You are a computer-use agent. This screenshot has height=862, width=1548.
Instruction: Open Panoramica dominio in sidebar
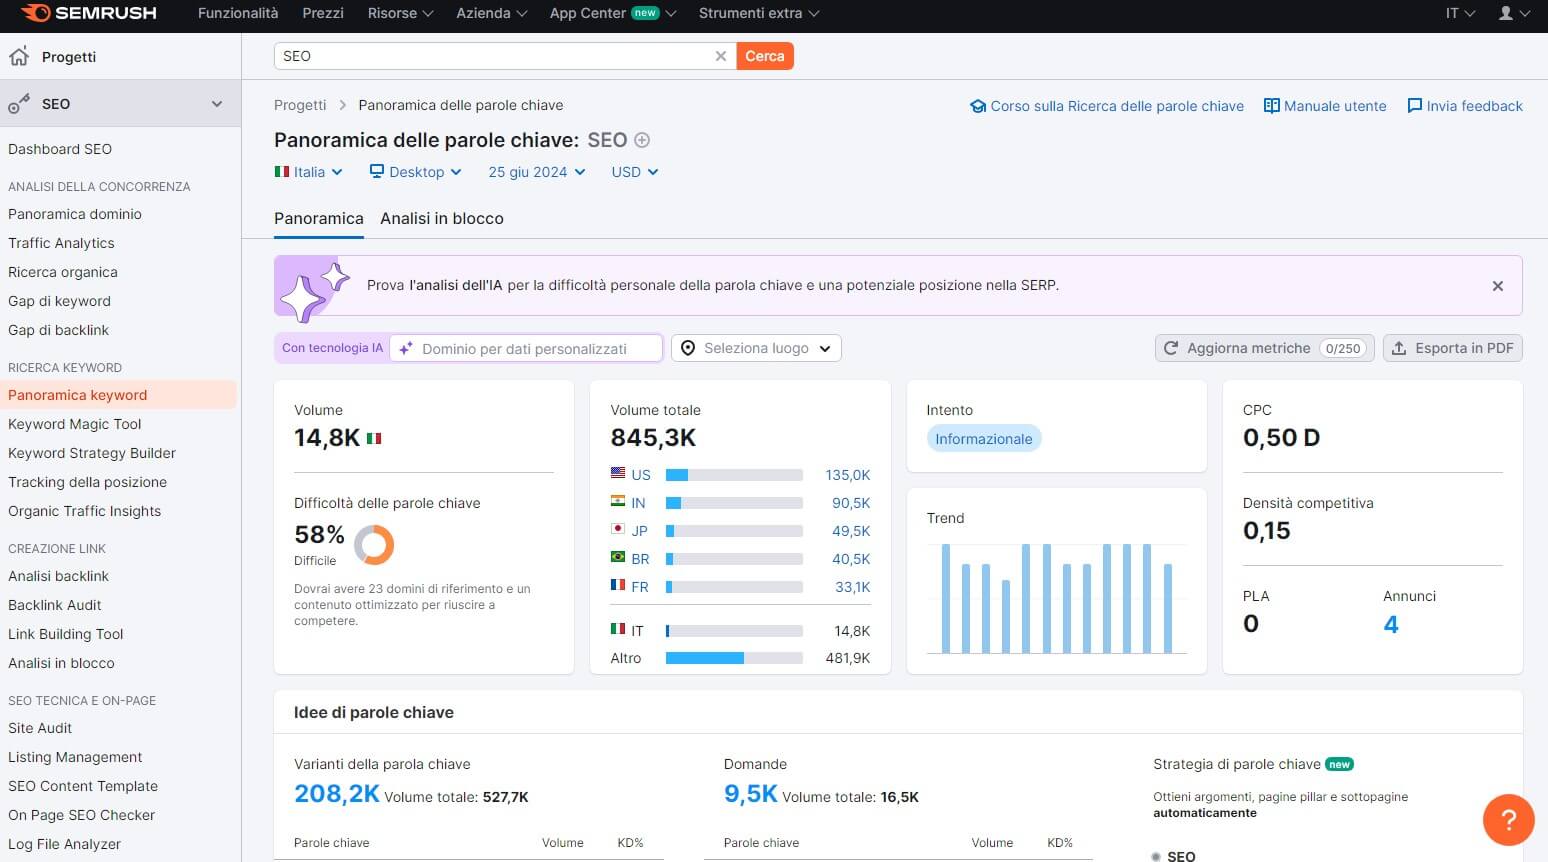(75, 214)
